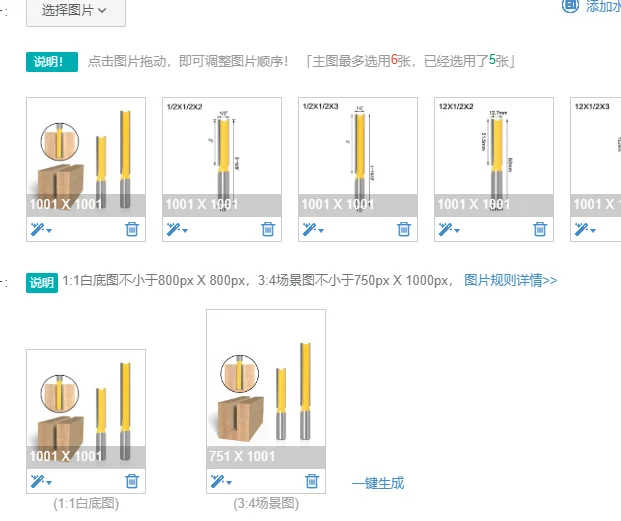Select the 1/2X1/2X2 router bit thumbnail
621x521 pixels.
pyautogui.click(x=222, y=157)
